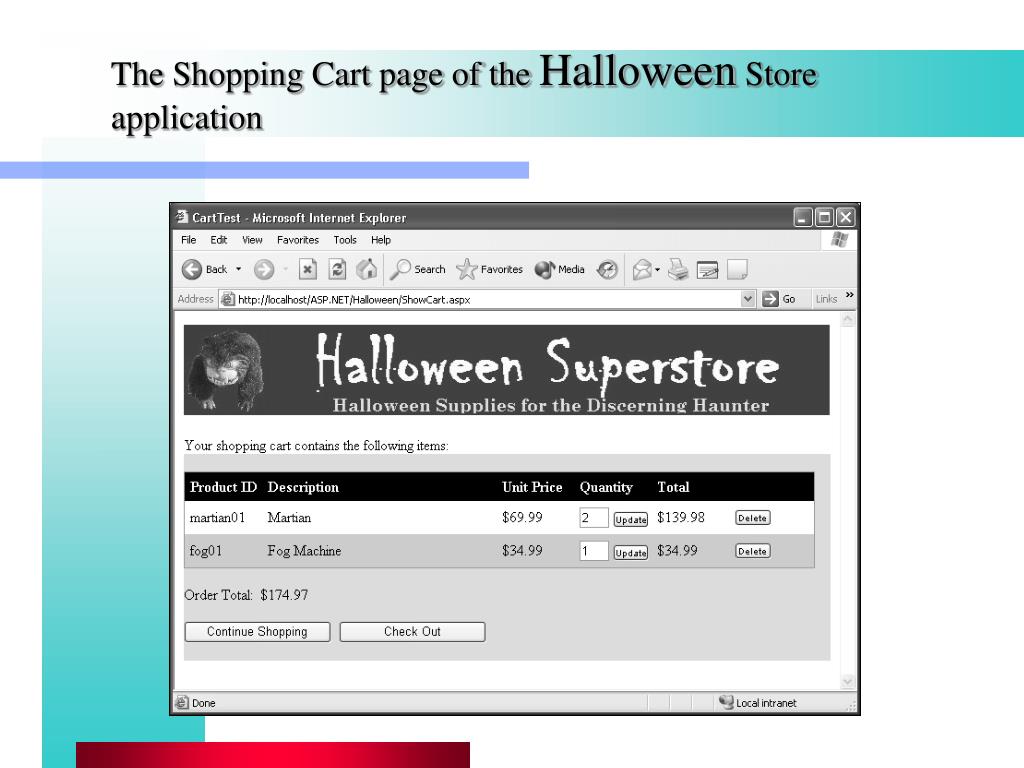1024x768 pixels.
Task: Click the Check Out button
Action: [x=412, y=632]
